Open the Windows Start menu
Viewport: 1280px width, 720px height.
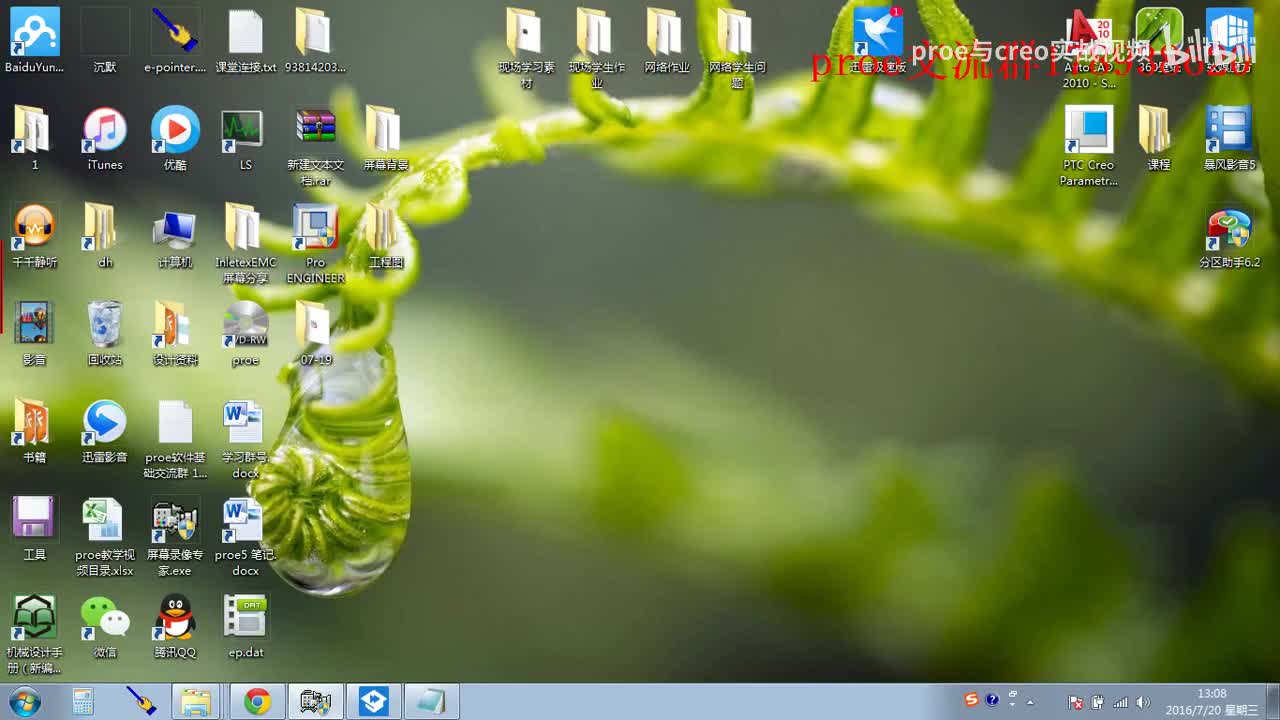coord(23,702)
